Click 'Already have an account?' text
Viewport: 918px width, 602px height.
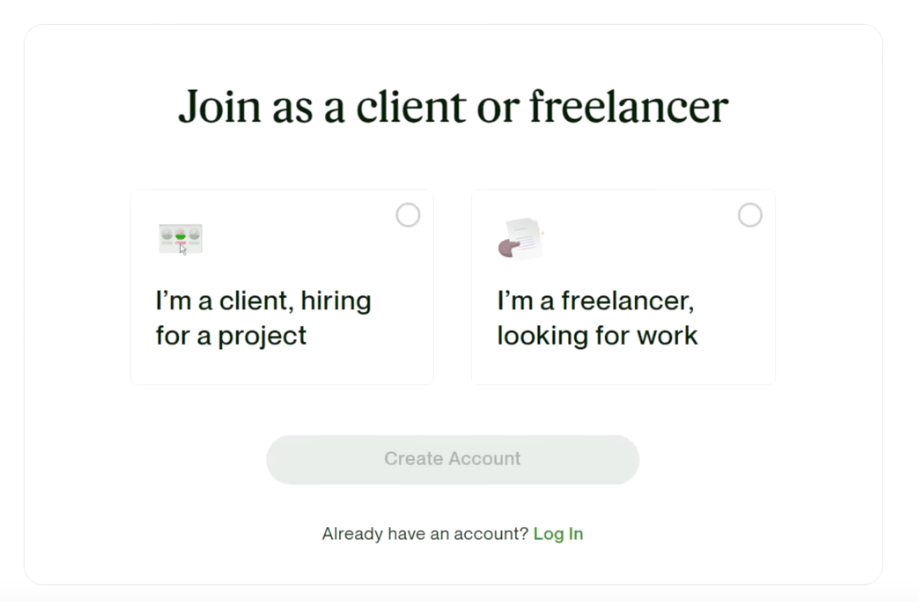pyautogui.click(x=425, y=533)
